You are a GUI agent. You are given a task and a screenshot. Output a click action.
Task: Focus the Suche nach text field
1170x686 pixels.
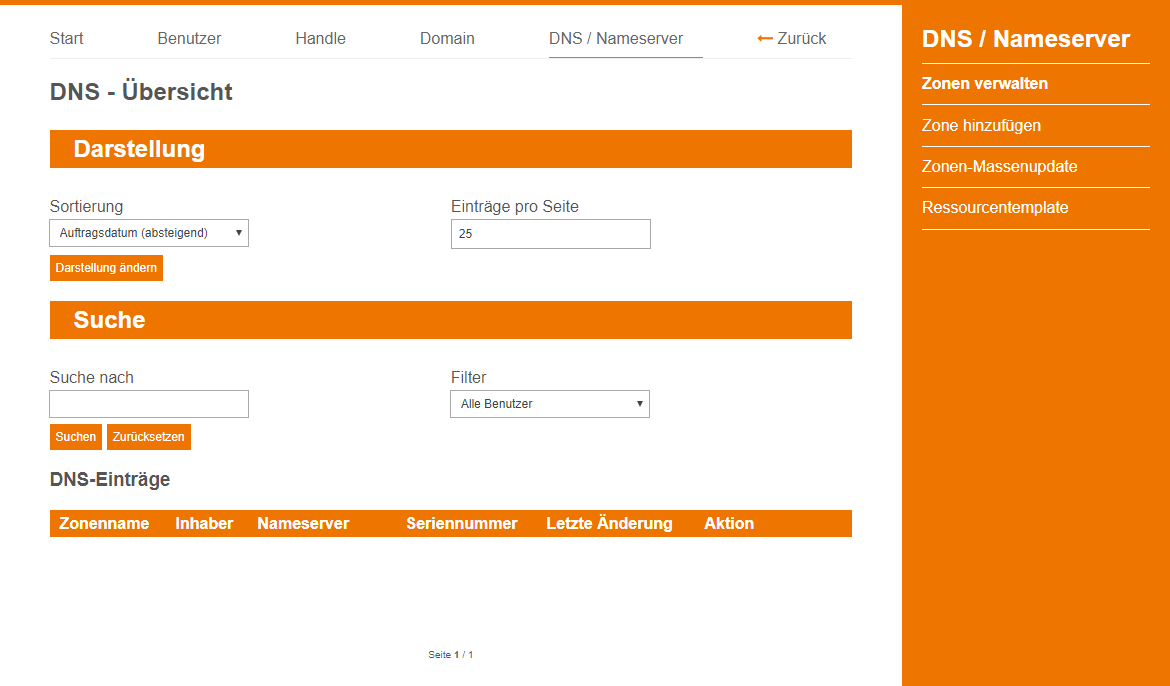[x=149, y=404]
